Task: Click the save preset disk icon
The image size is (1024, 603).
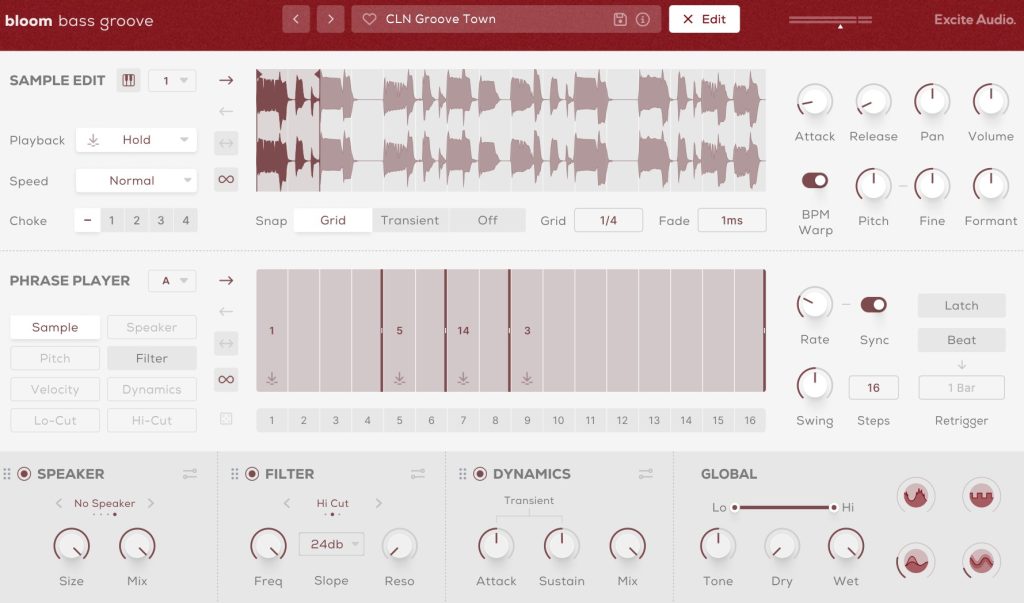Action: point(620,19)
